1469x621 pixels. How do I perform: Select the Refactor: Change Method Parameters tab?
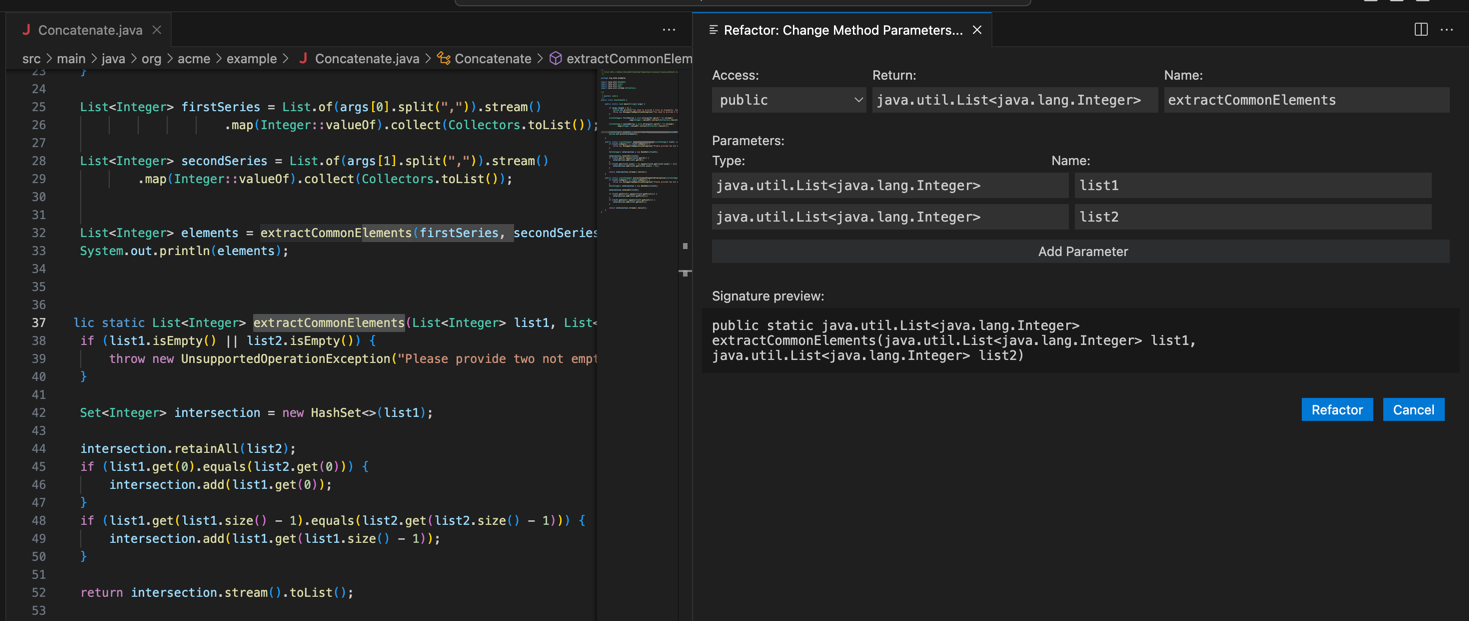tap(843, 30)
